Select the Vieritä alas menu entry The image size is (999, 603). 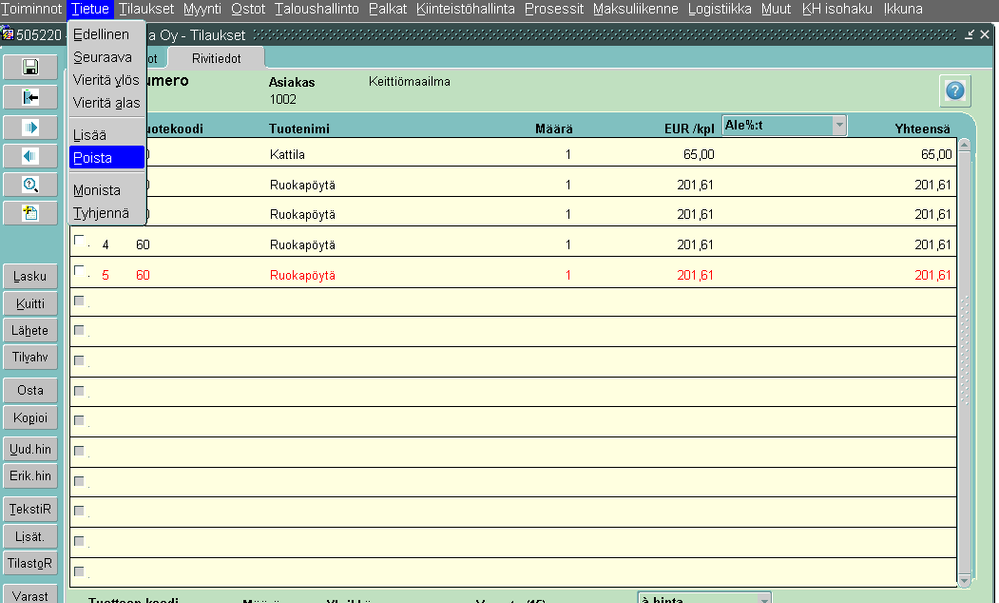tap(106, 103)
